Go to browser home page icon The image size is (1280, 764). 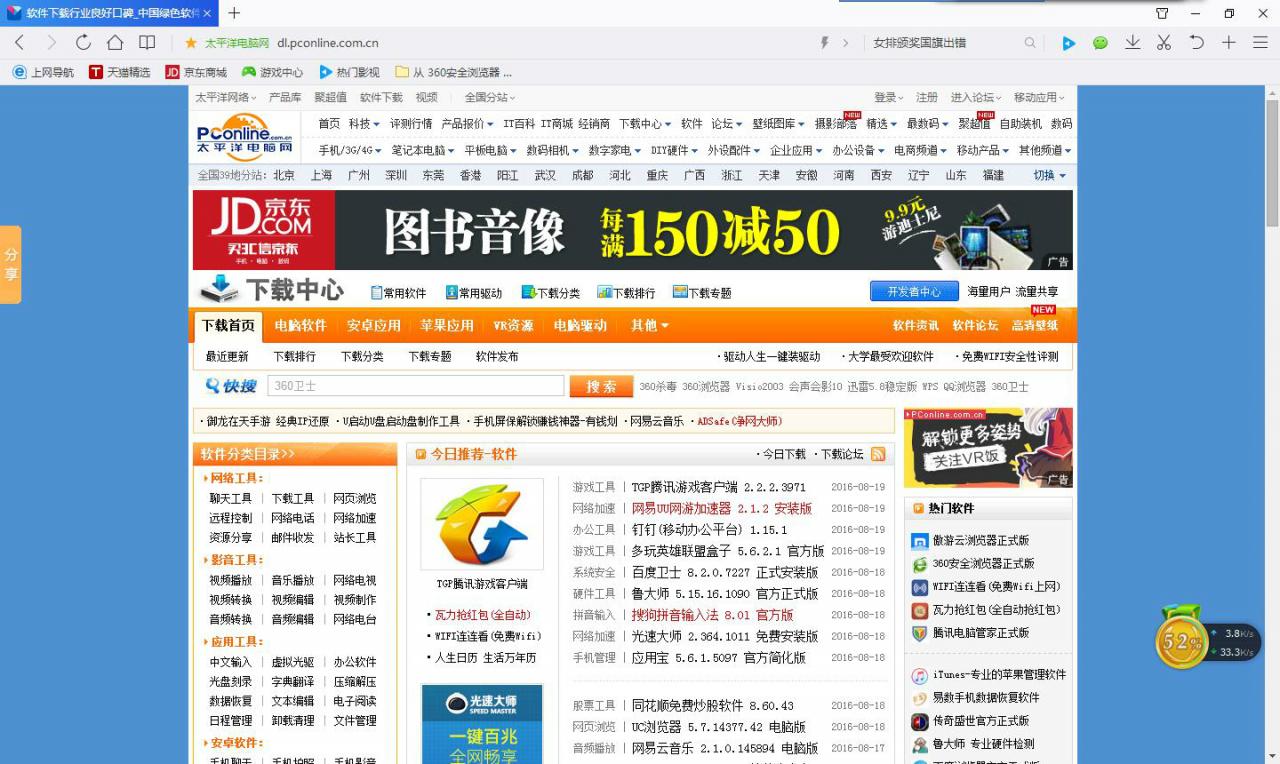coord(115,43)
